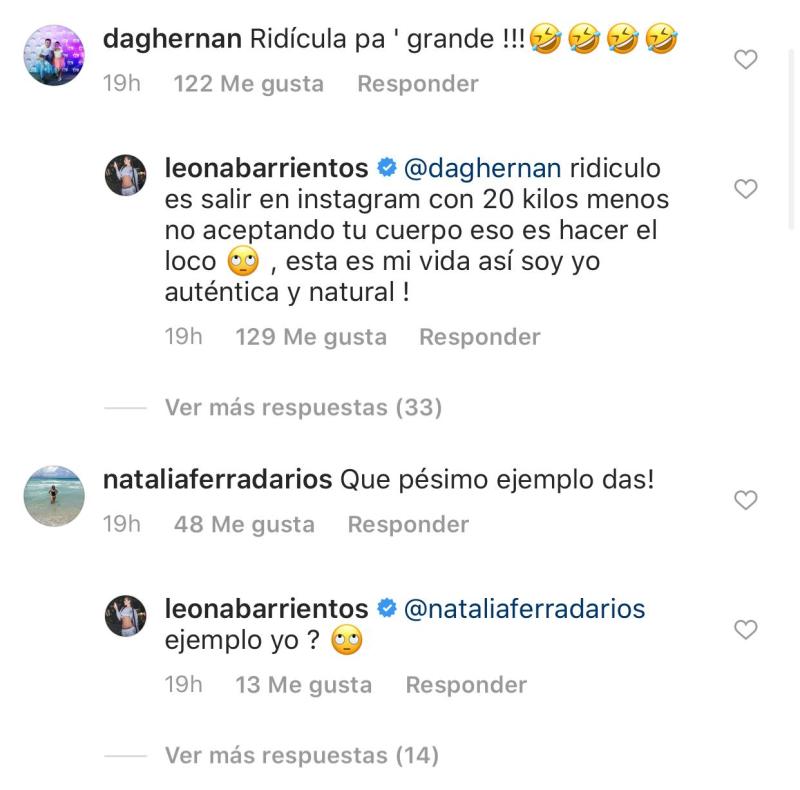
Task: Like leonabarrientos's reply about 20 kilos
Action: click(x=746, y=189)
